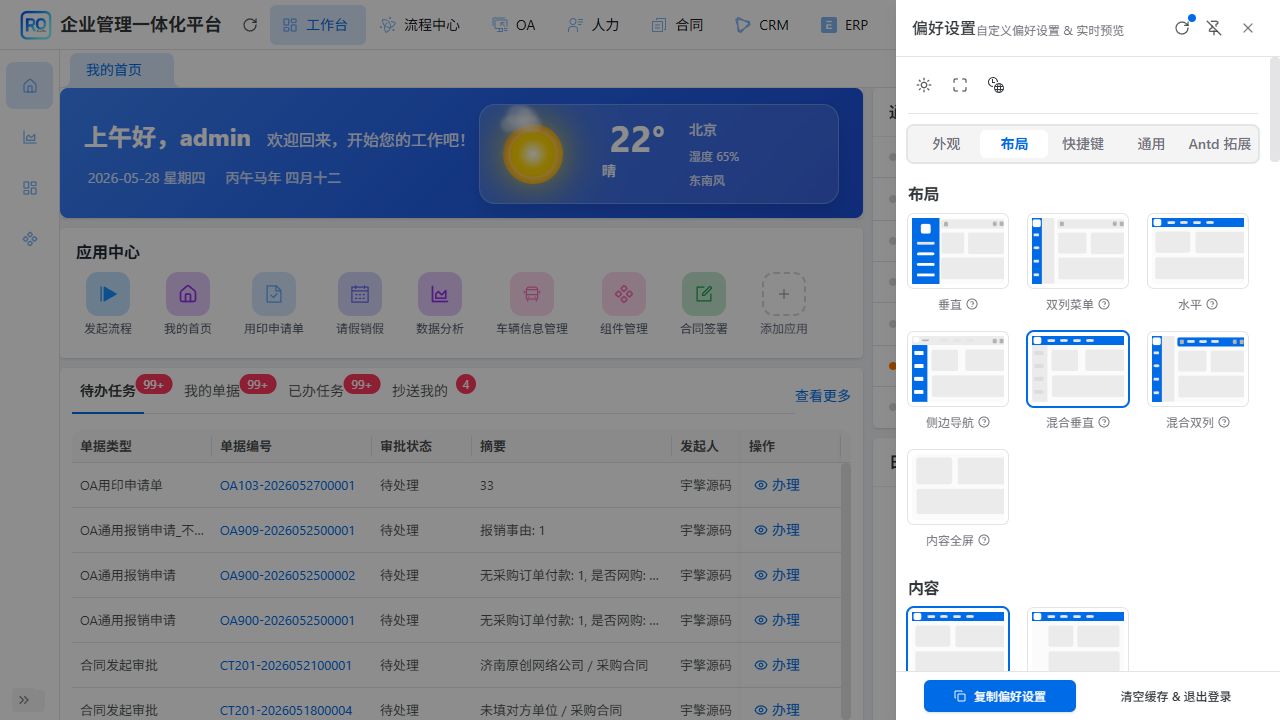Open the home icon in left sidebar
Image resolution: width=1280 pixels, height=720 pixels.
pyautogui.click(x=30, y=85)
